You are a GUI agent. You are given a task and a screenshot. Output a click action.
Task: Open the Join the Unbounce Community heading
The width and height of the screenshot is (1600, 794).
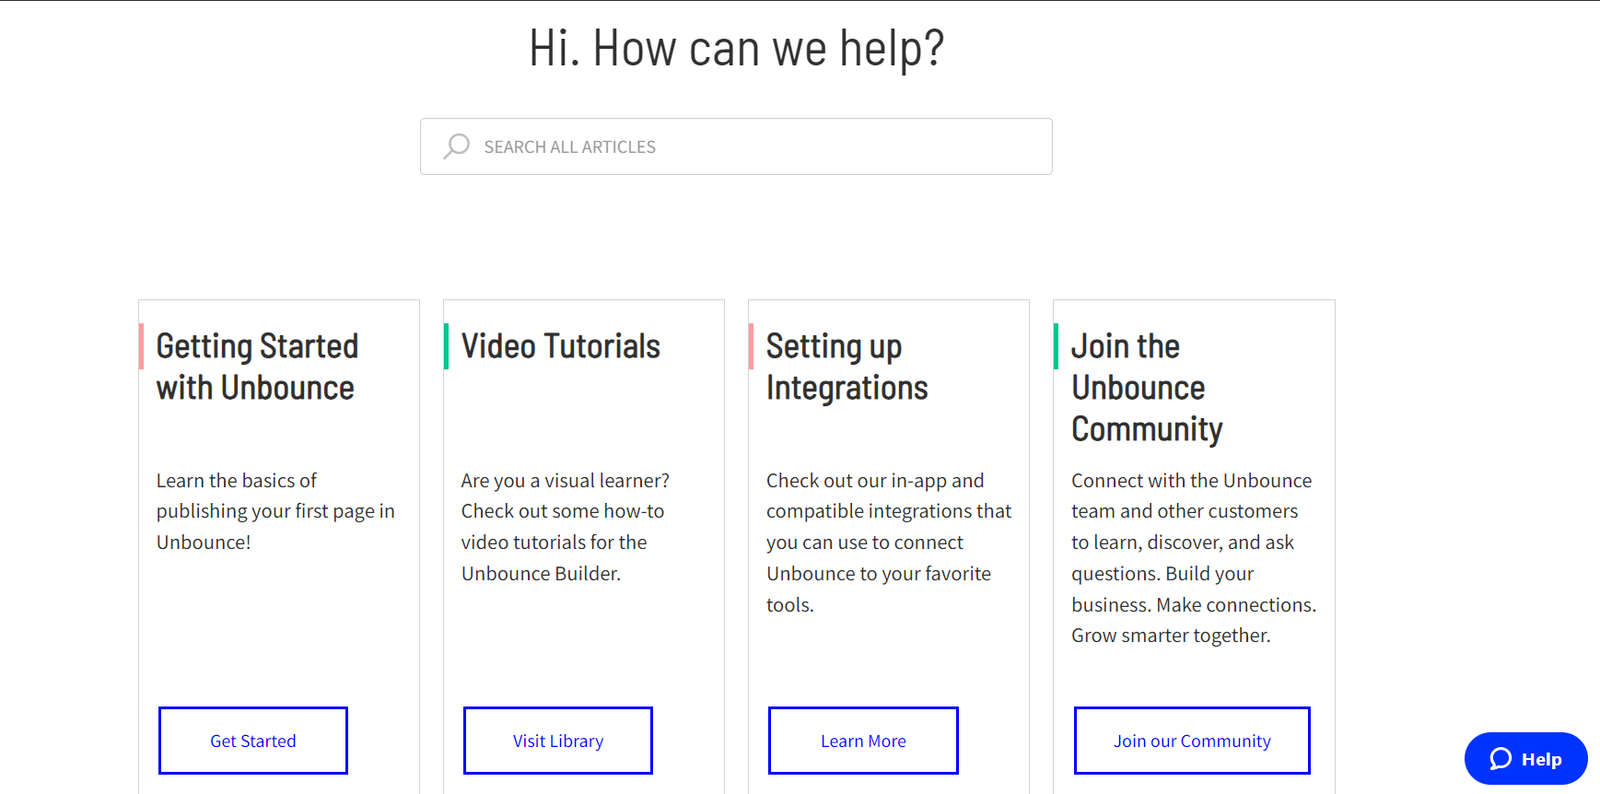tap(1146, 388)
